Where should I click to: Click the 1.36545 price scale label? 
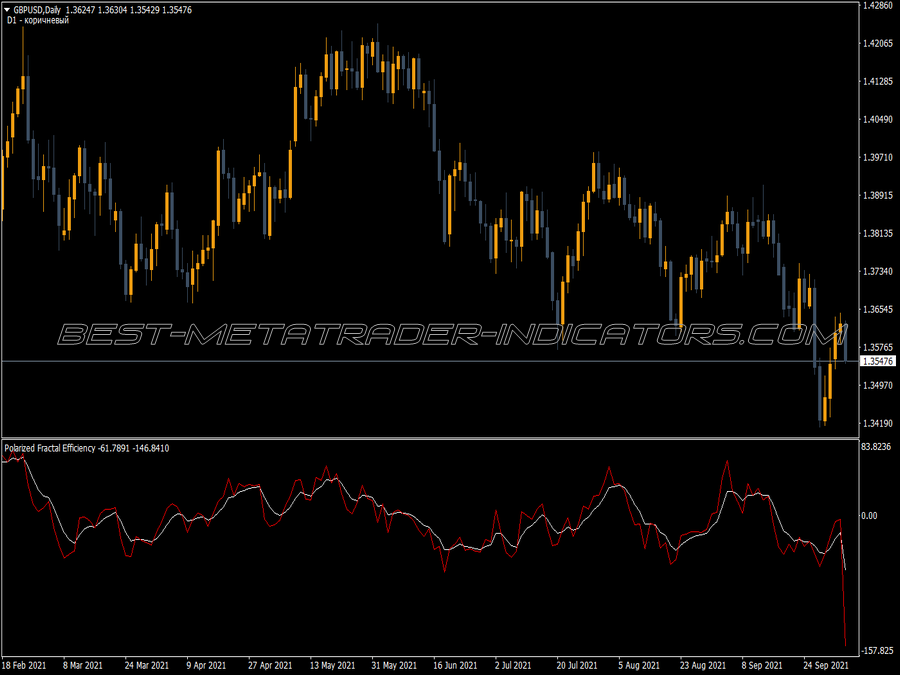pos(878,309)
